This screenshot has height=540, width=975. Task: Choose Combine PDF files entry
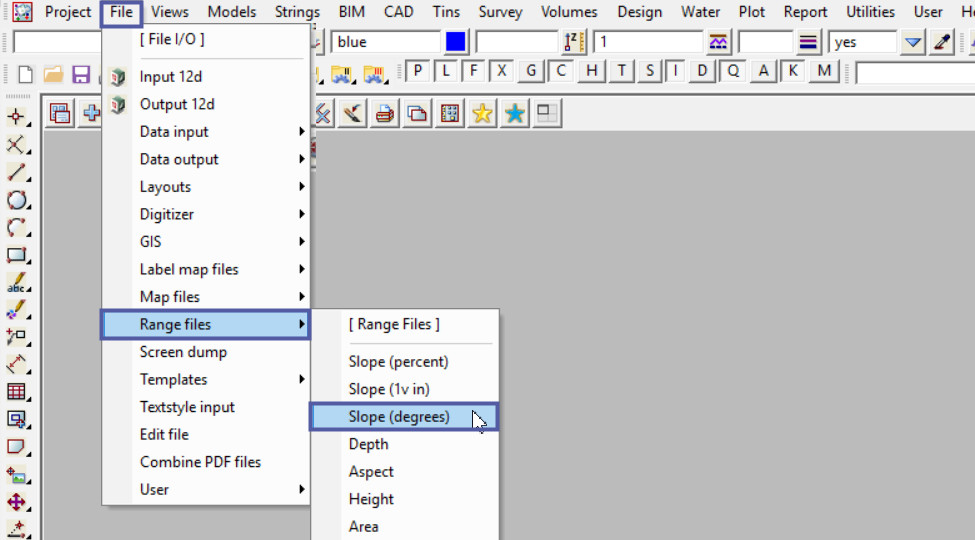206,462
